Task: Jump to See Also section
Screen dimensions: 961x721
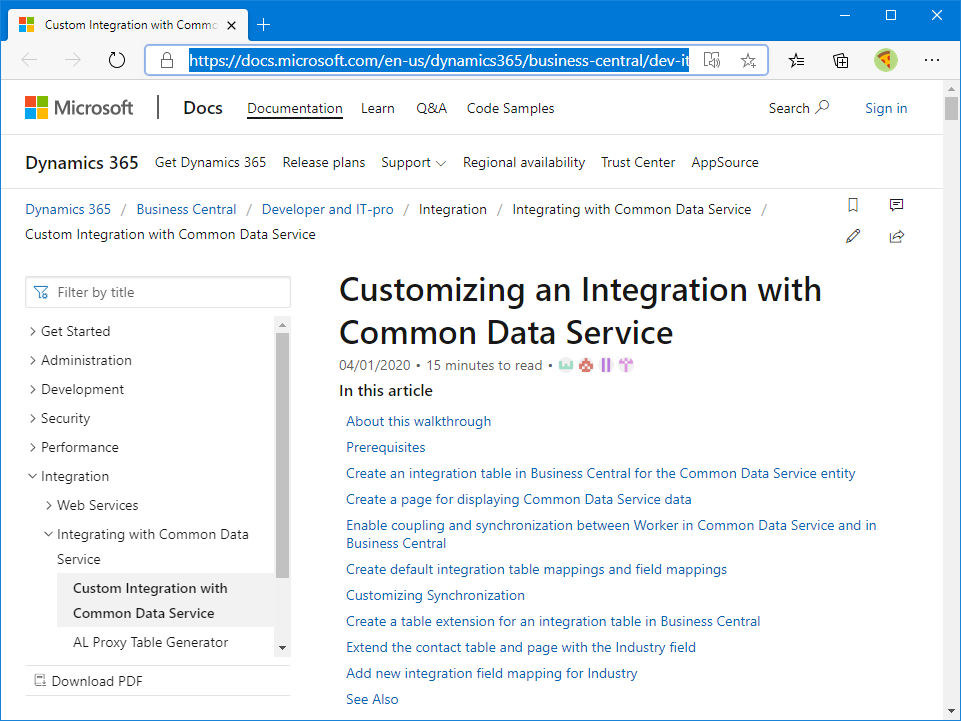Action: click(x=372, y=699)
